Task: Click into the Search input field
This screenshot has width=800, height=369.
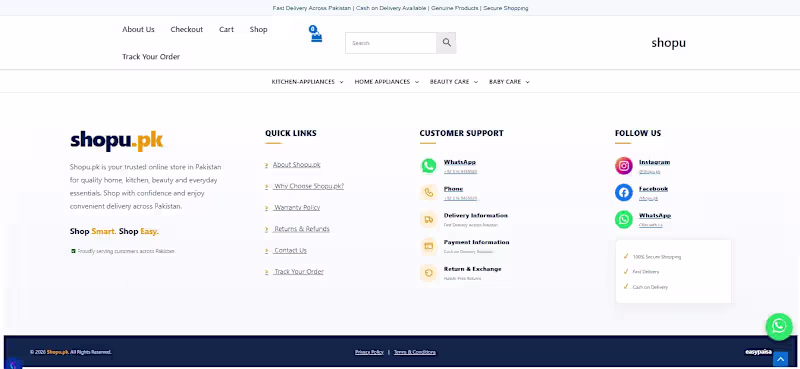Action: pyautogui.click(x=391, y=43)
